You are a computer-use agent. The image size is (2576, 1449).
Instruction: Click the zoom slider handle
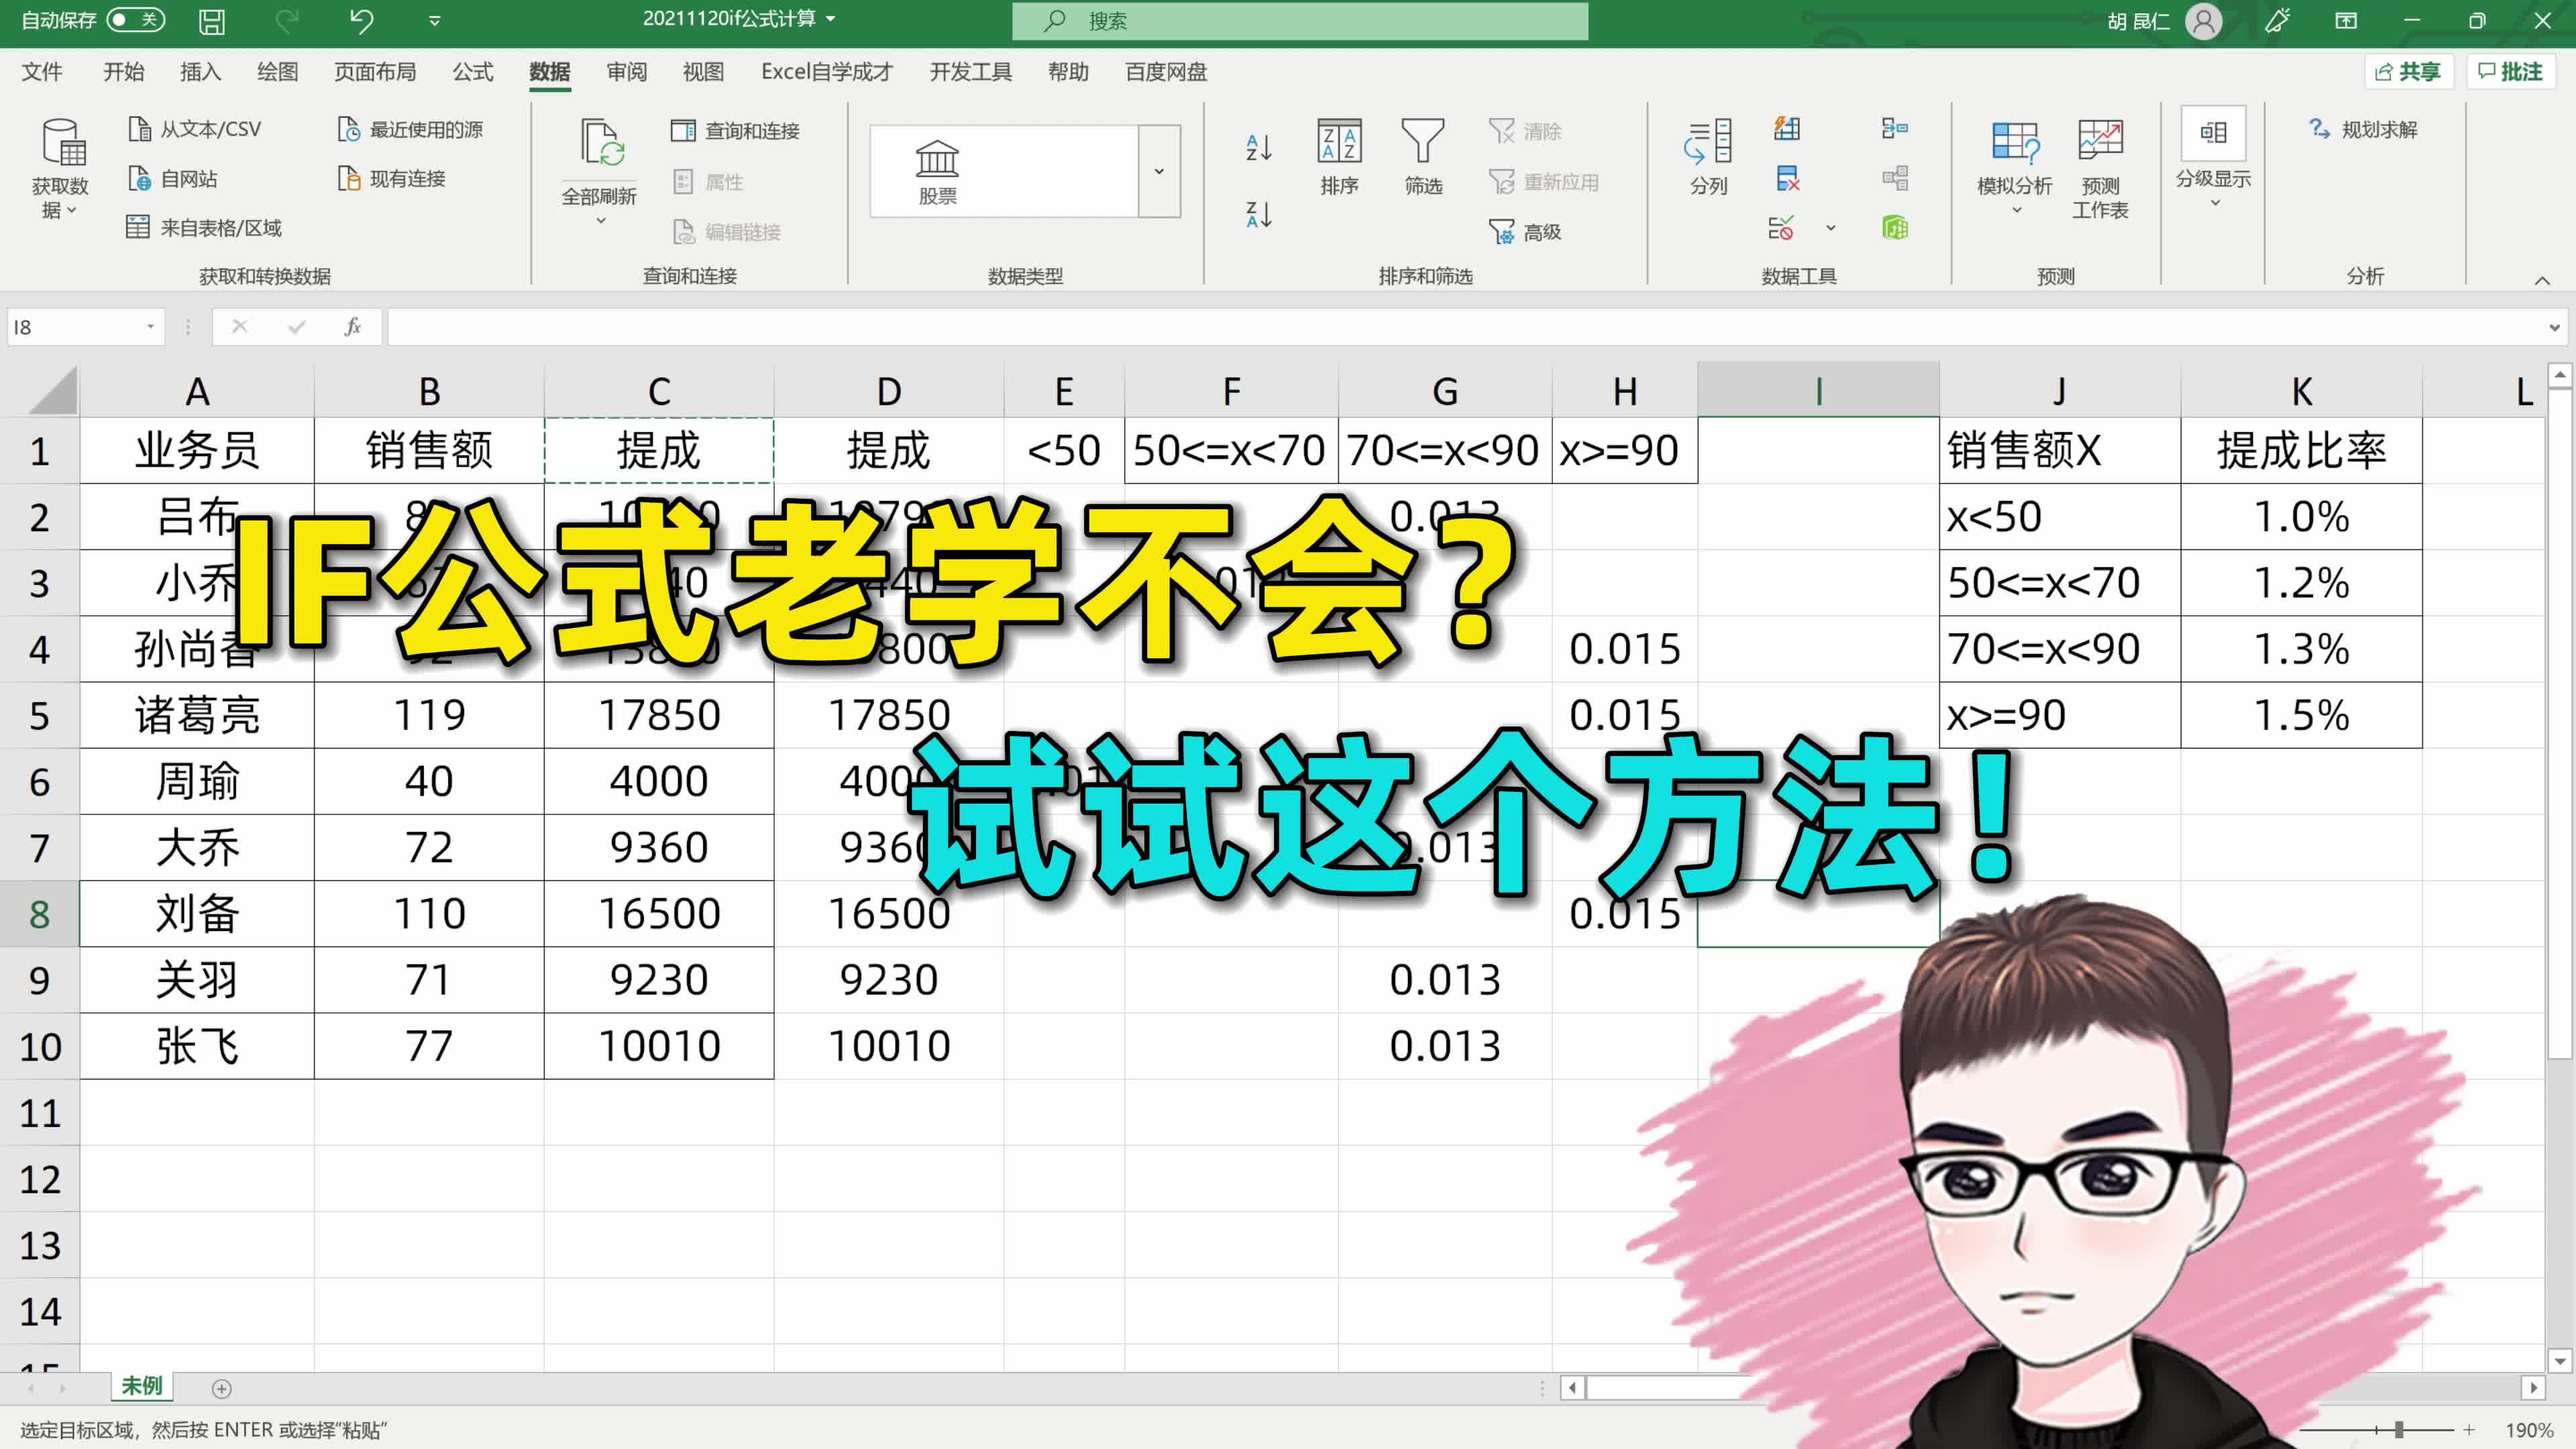point(2398,1430)
